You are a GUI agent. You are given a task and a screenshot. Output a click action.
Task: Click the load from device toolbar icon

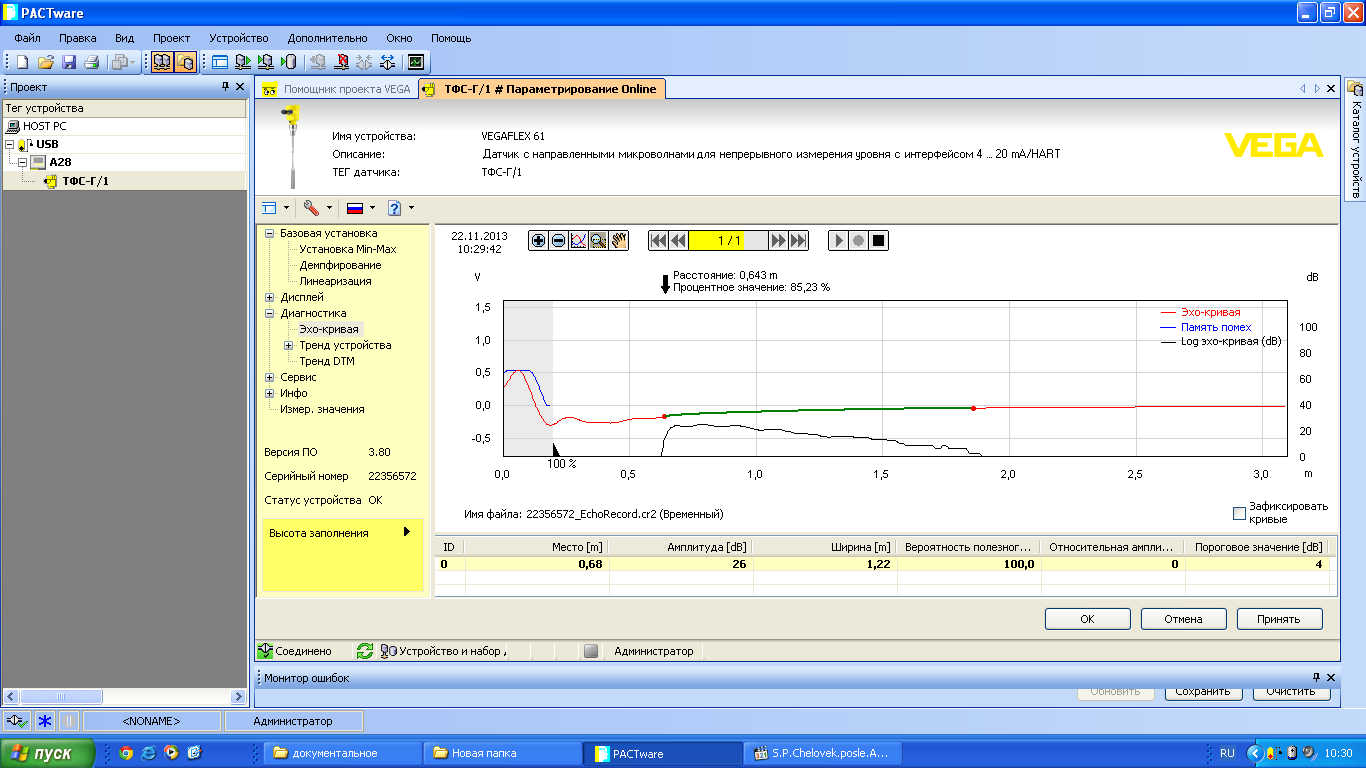243,62
